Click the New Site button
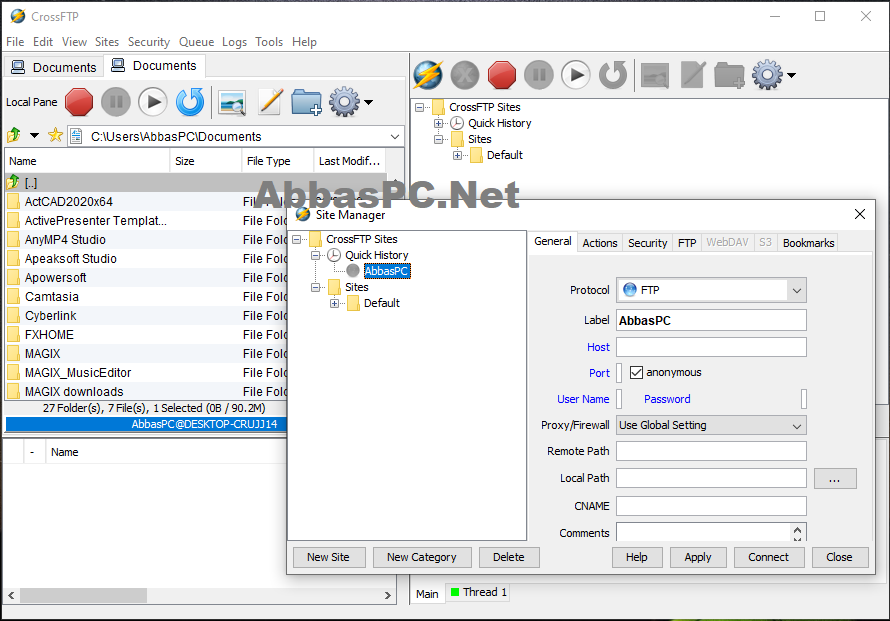 click(x=329, y=557)
